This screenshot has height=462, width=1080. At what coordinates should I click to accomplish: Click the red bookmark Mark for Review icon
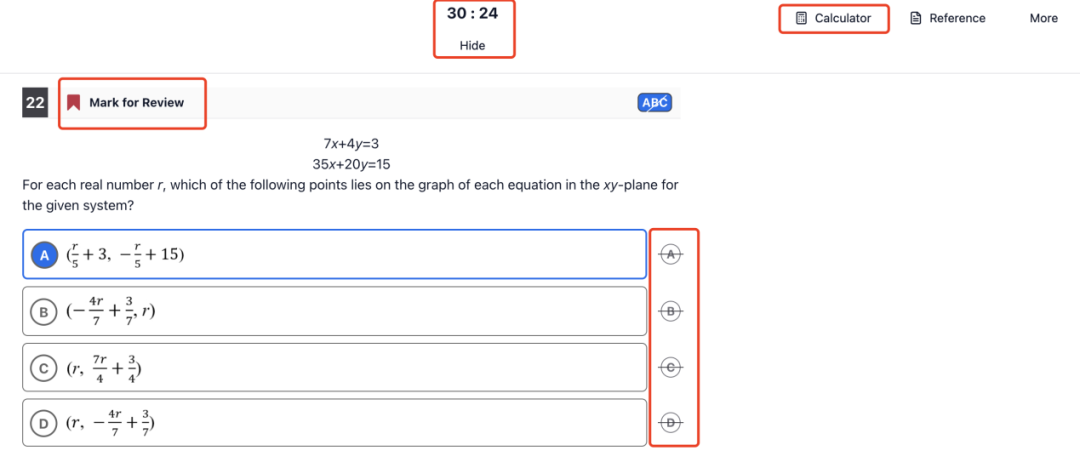pyautogui.click(x=74, y=103)
